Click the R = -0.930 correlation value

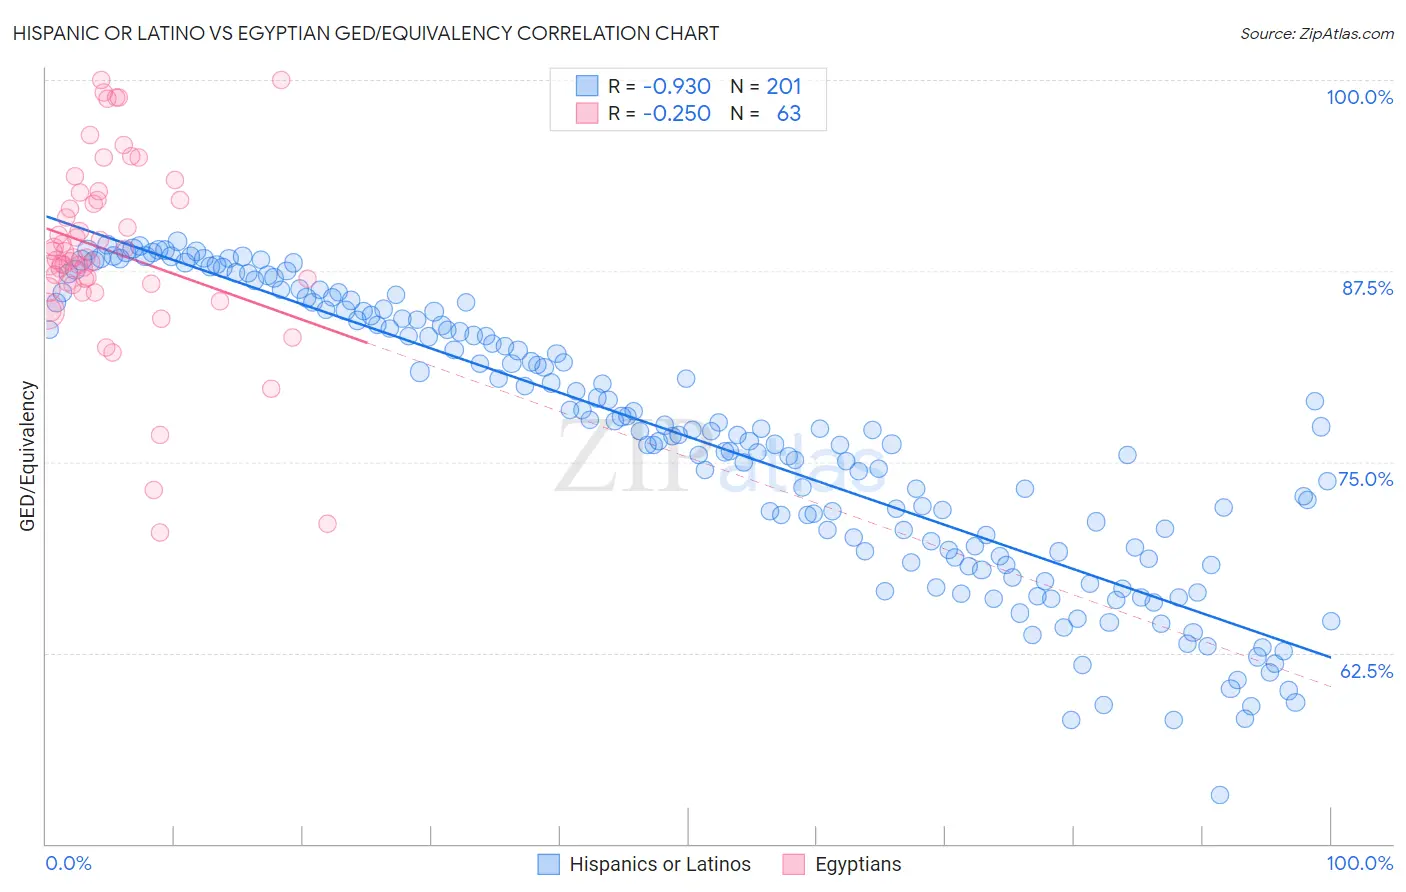(x=660, y=86)
